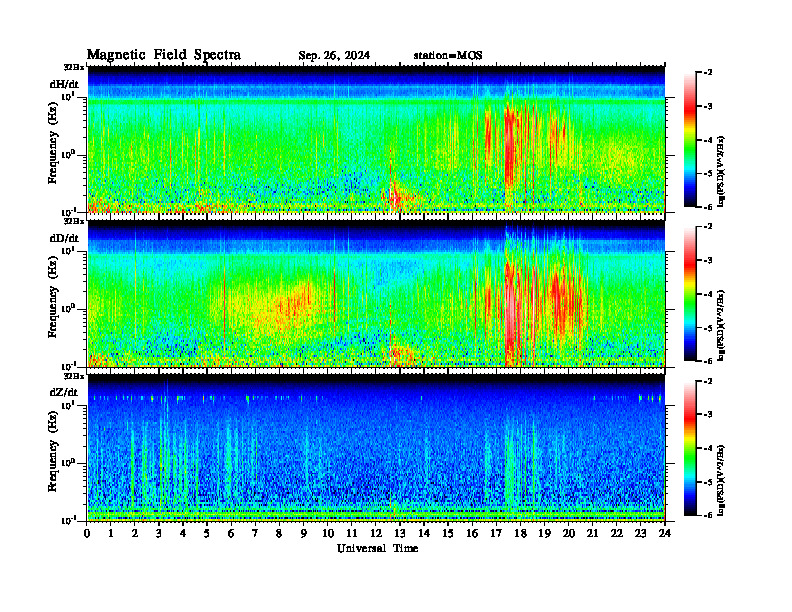Viewport: 792px width, 612px height.
Task: Click hour 16 tick label on time axis
Action: pos(472,533)
